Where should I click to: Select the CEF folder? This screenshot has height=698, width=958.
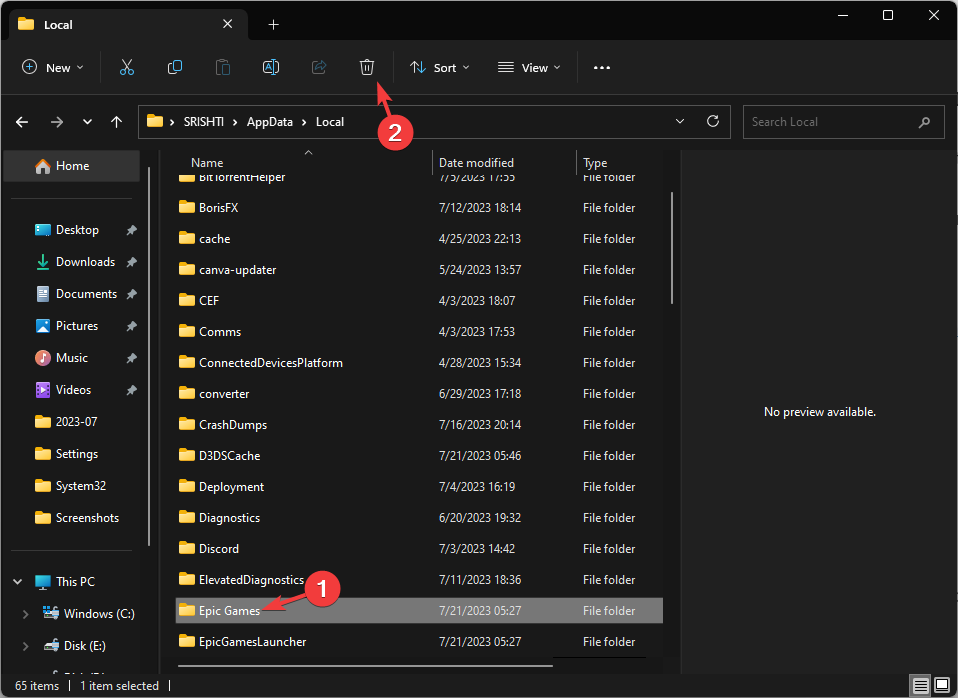(x=419, y=301)
